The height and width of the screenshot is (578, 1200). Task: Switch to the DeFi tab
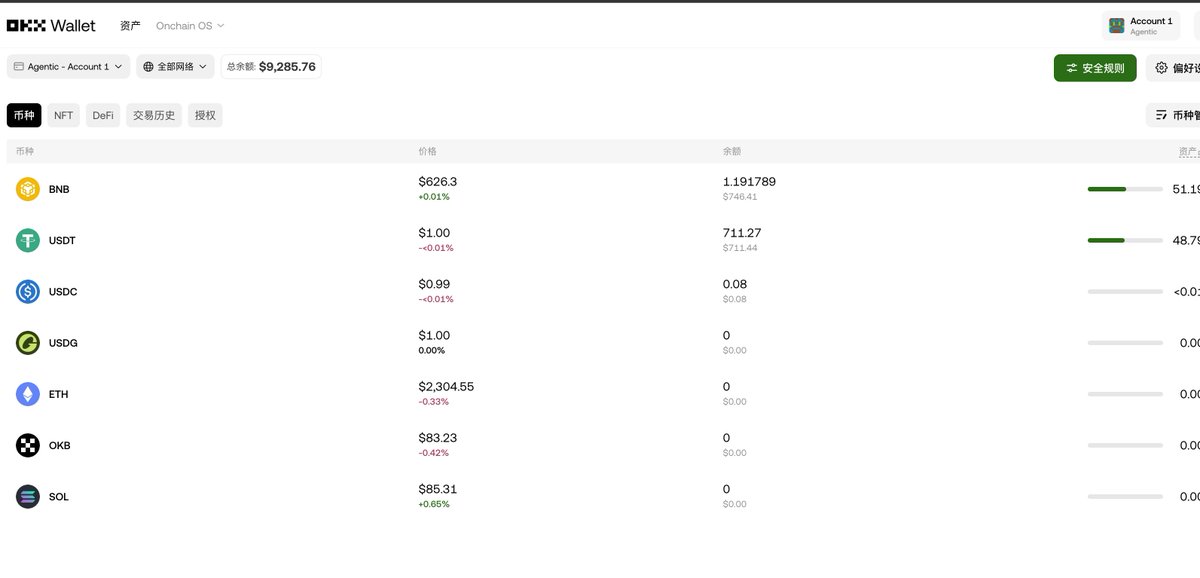pyautogui.click(x=103, y=115)
